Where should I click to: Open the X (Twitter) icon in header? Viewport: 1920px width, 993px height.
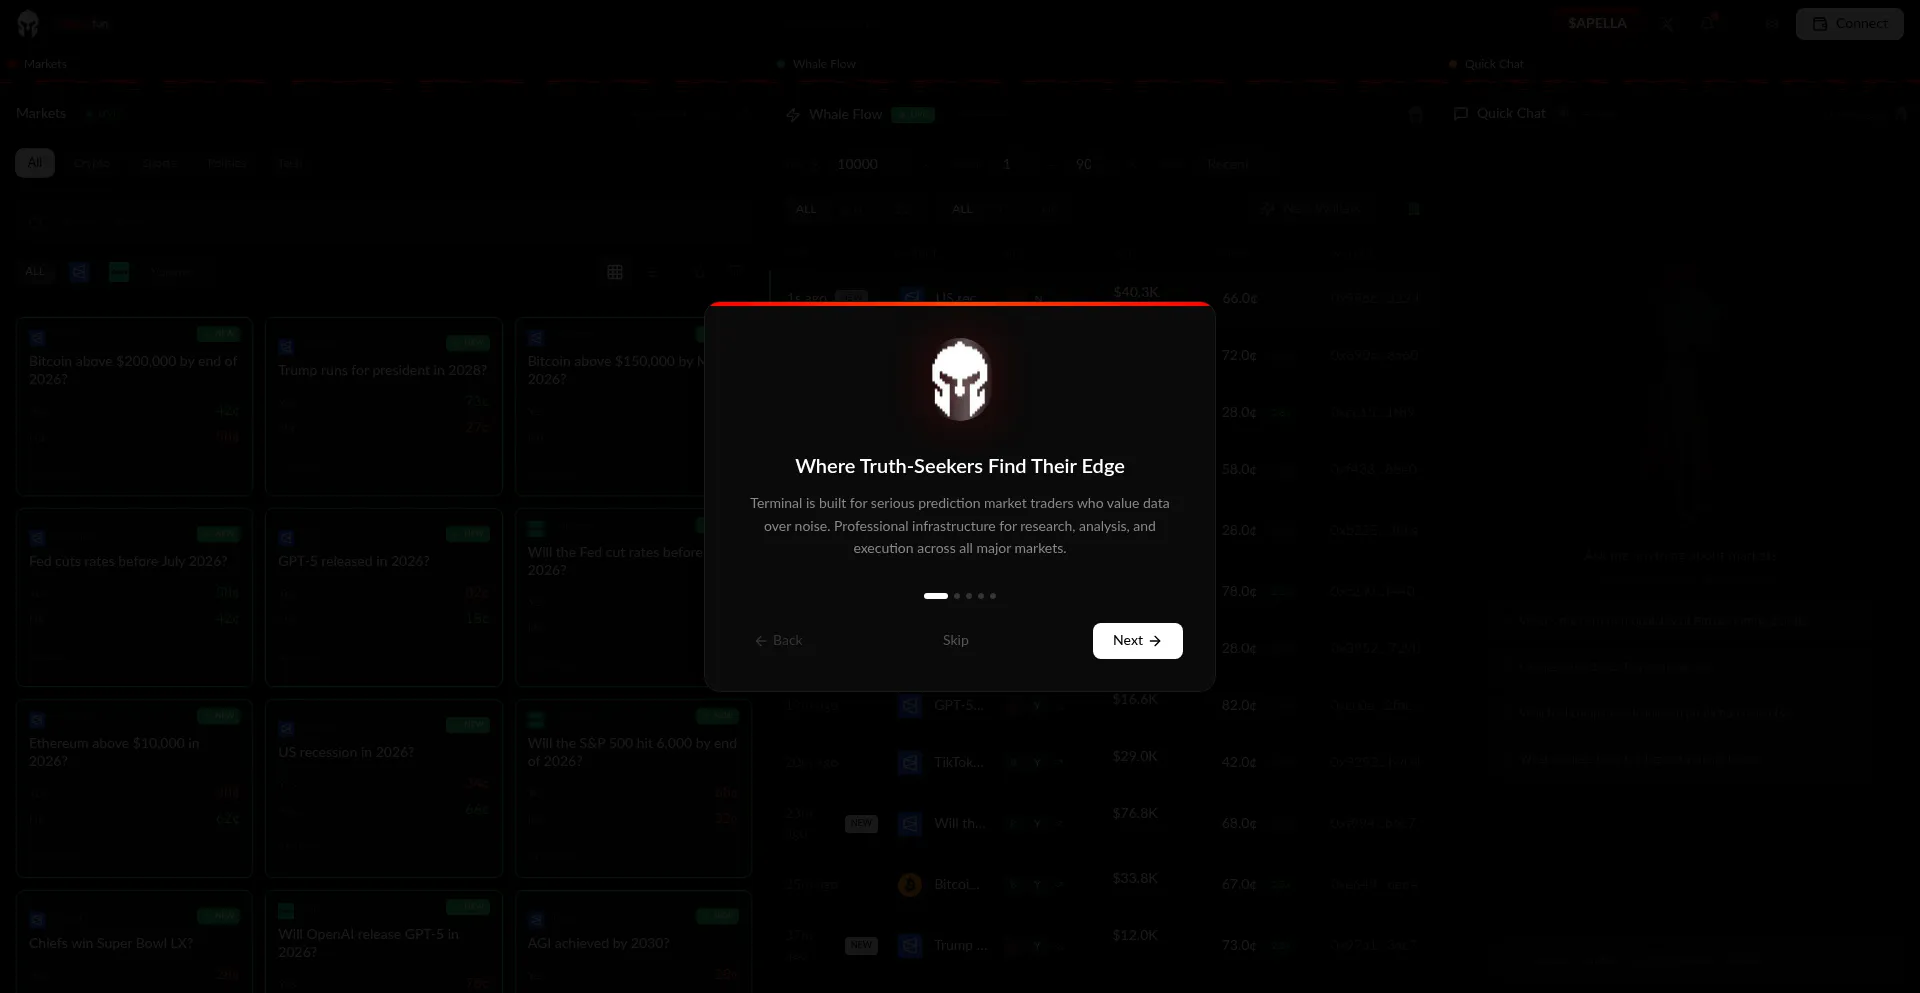coord(1667,24)
